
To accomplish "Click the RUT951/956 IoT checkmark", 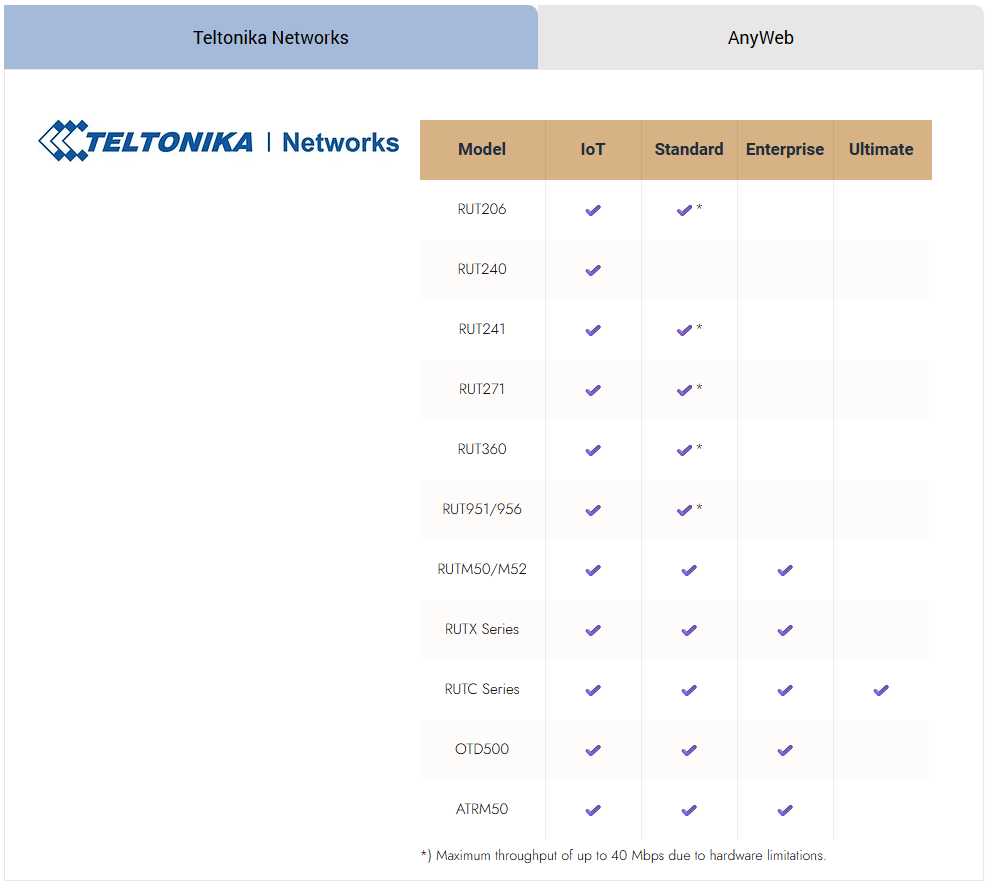I will 593,510.
